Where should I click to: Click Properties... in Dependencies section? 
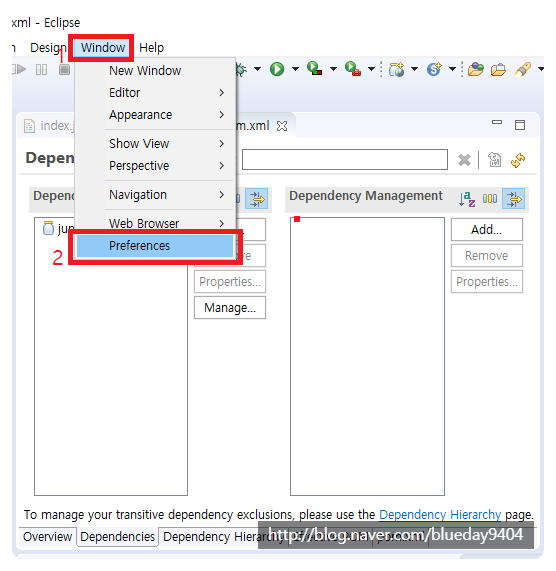(x=230, y=281)
